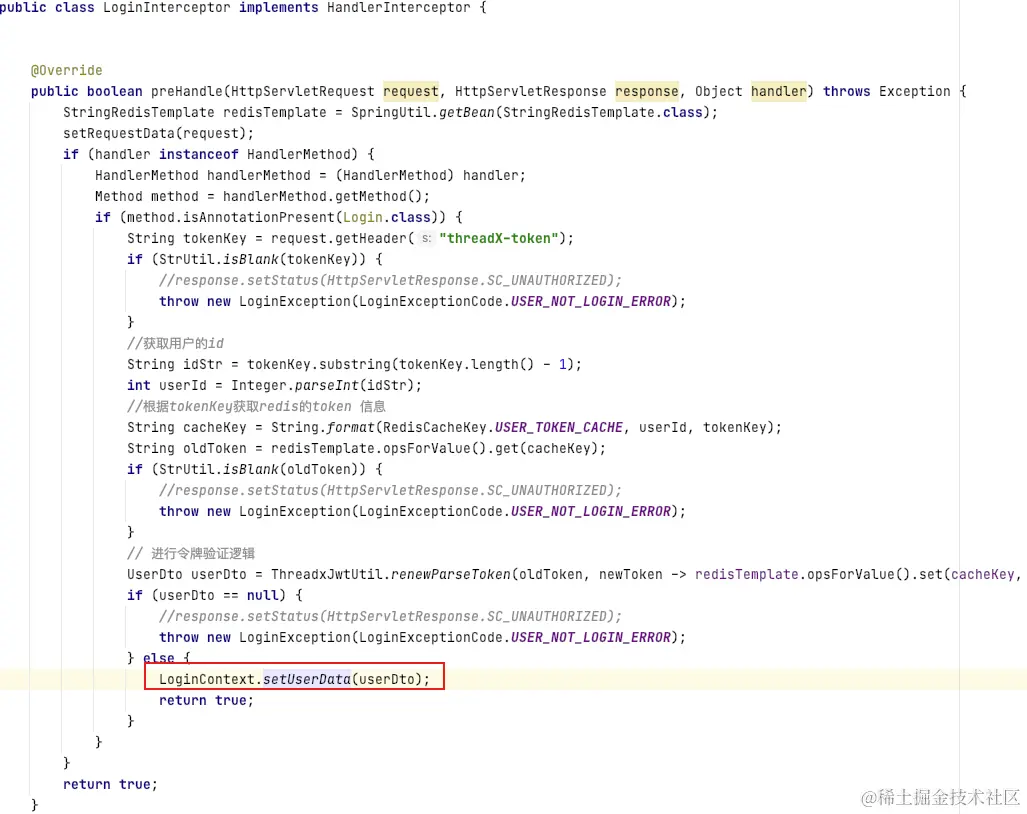This screenshot has height=814, width=1027.
Task: Click the @Override annotation
Action: pos(66,70)
